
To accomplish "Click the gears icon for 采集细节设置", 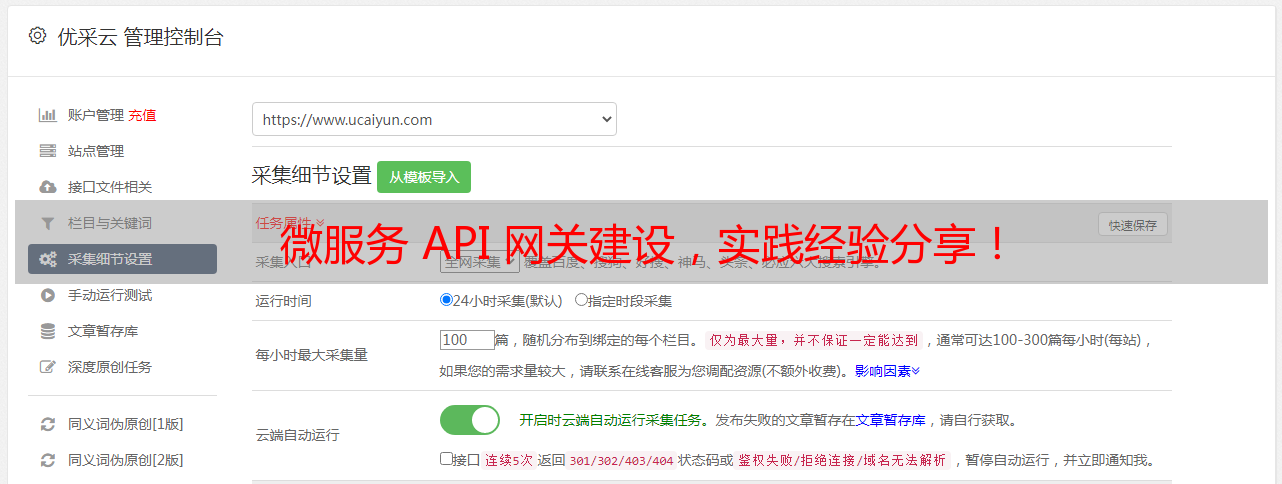I will pyautogui.click(x=48, y=259).
